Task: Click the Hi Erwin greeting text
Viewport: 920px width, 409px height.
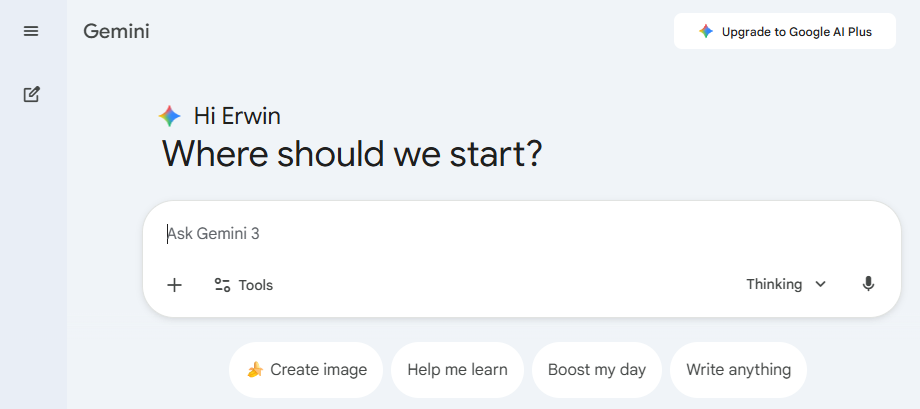Action: pos(237,116)
